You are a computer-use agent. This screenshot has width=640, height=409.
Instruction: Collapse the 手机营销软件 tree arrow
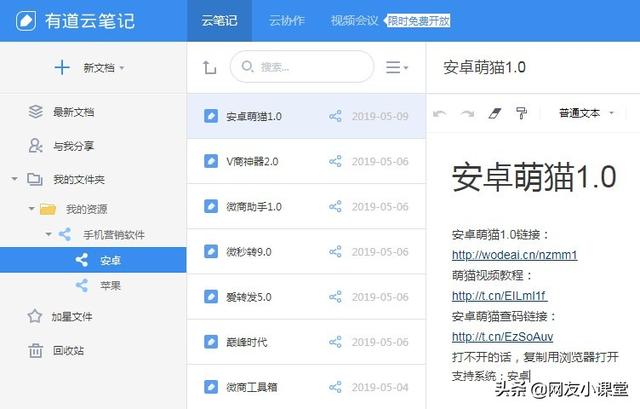[49, 234]
